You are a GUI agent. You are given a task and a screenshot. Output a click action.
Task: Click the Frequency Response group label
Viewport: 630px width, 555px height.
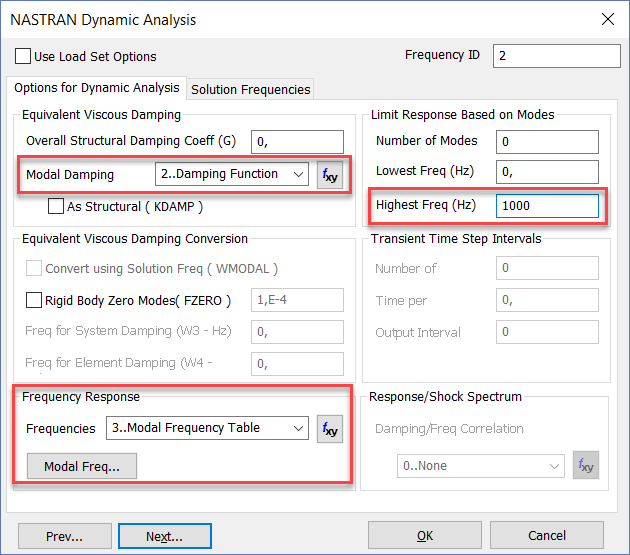tap(81, 397)
